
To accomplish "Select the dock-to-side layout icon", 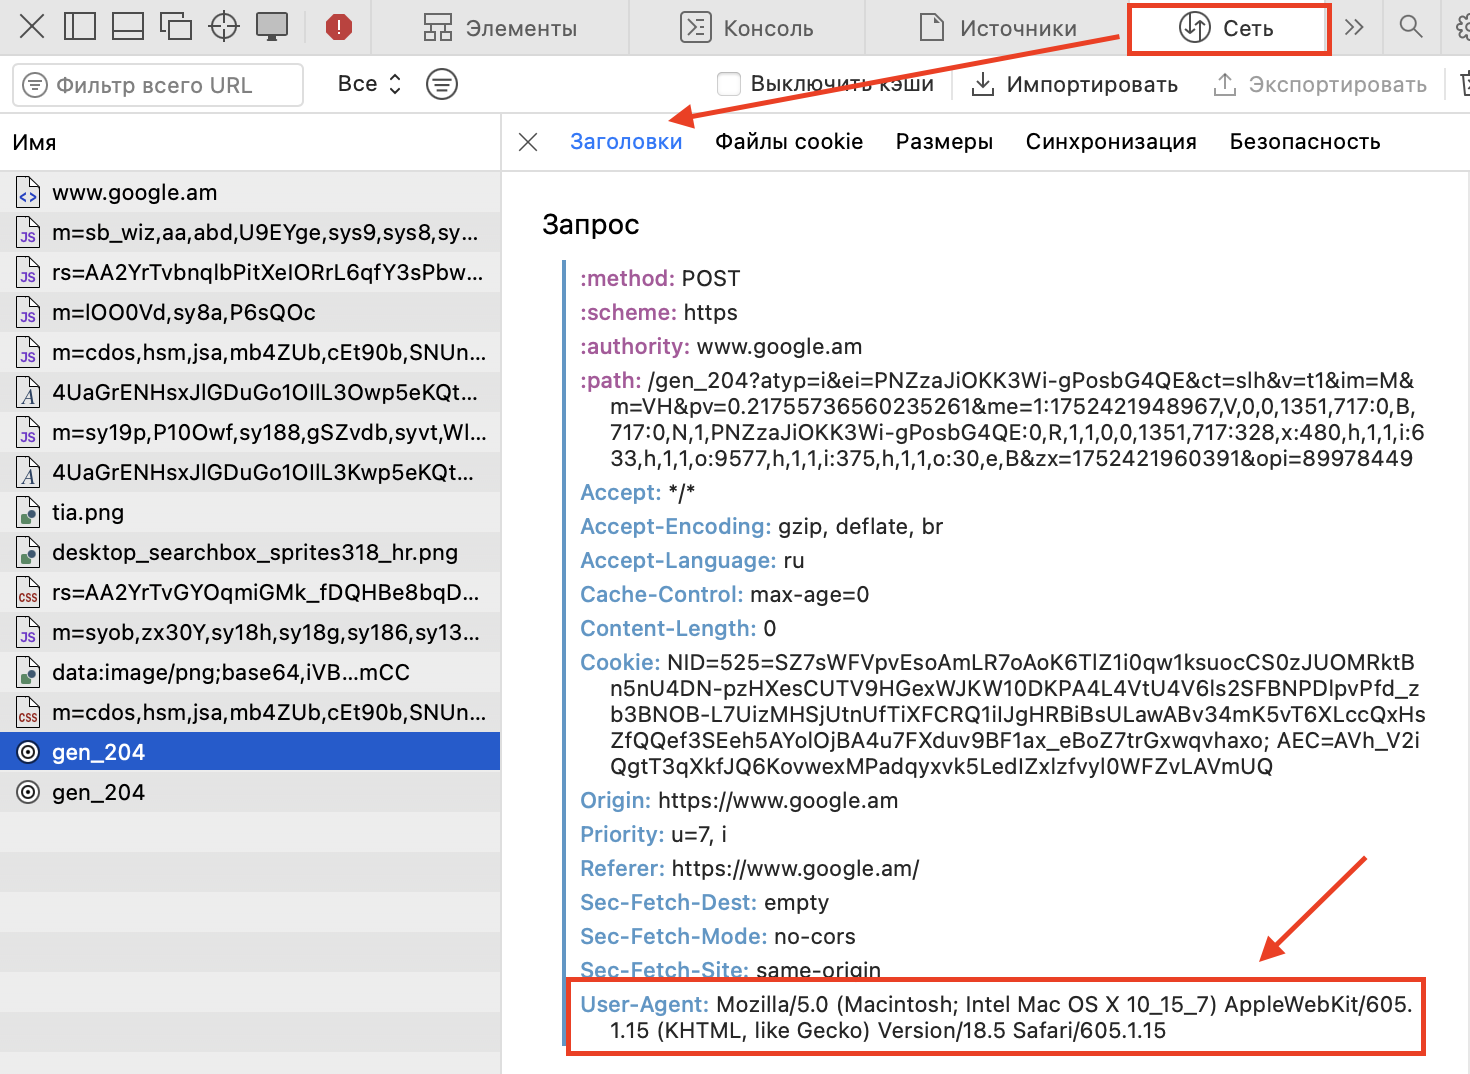I will pyautogui.click(x=79, y=27).
